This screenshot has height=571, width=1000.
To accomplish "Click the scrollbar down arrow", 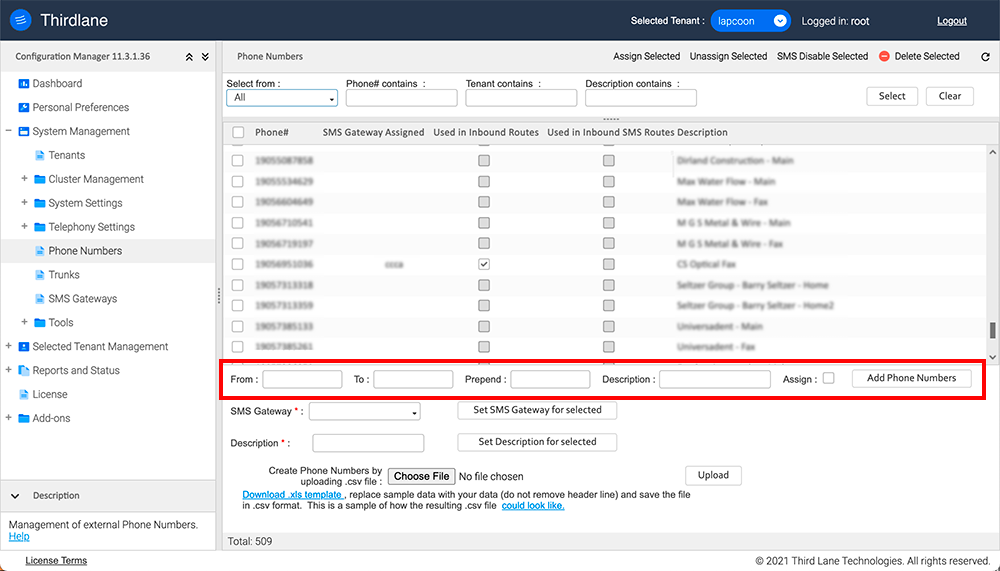I will coord(992,357).
